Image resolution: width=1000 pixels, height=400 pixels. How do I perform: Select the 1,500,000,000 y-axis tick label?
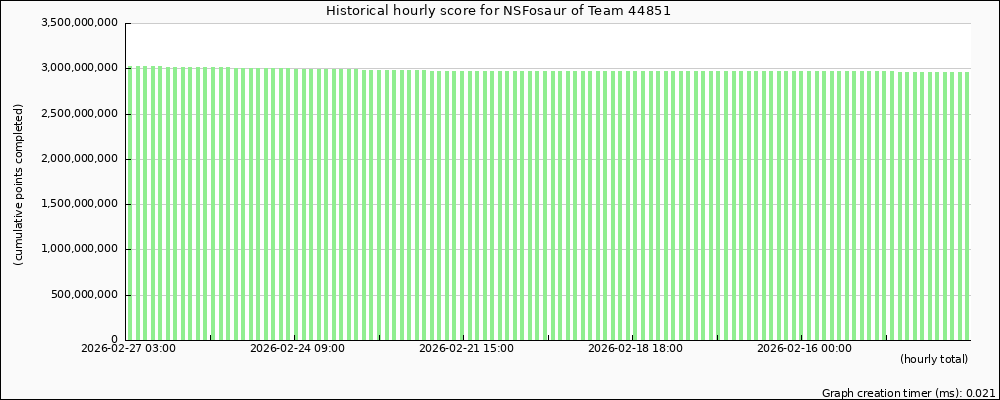click(x=79, y=204)
